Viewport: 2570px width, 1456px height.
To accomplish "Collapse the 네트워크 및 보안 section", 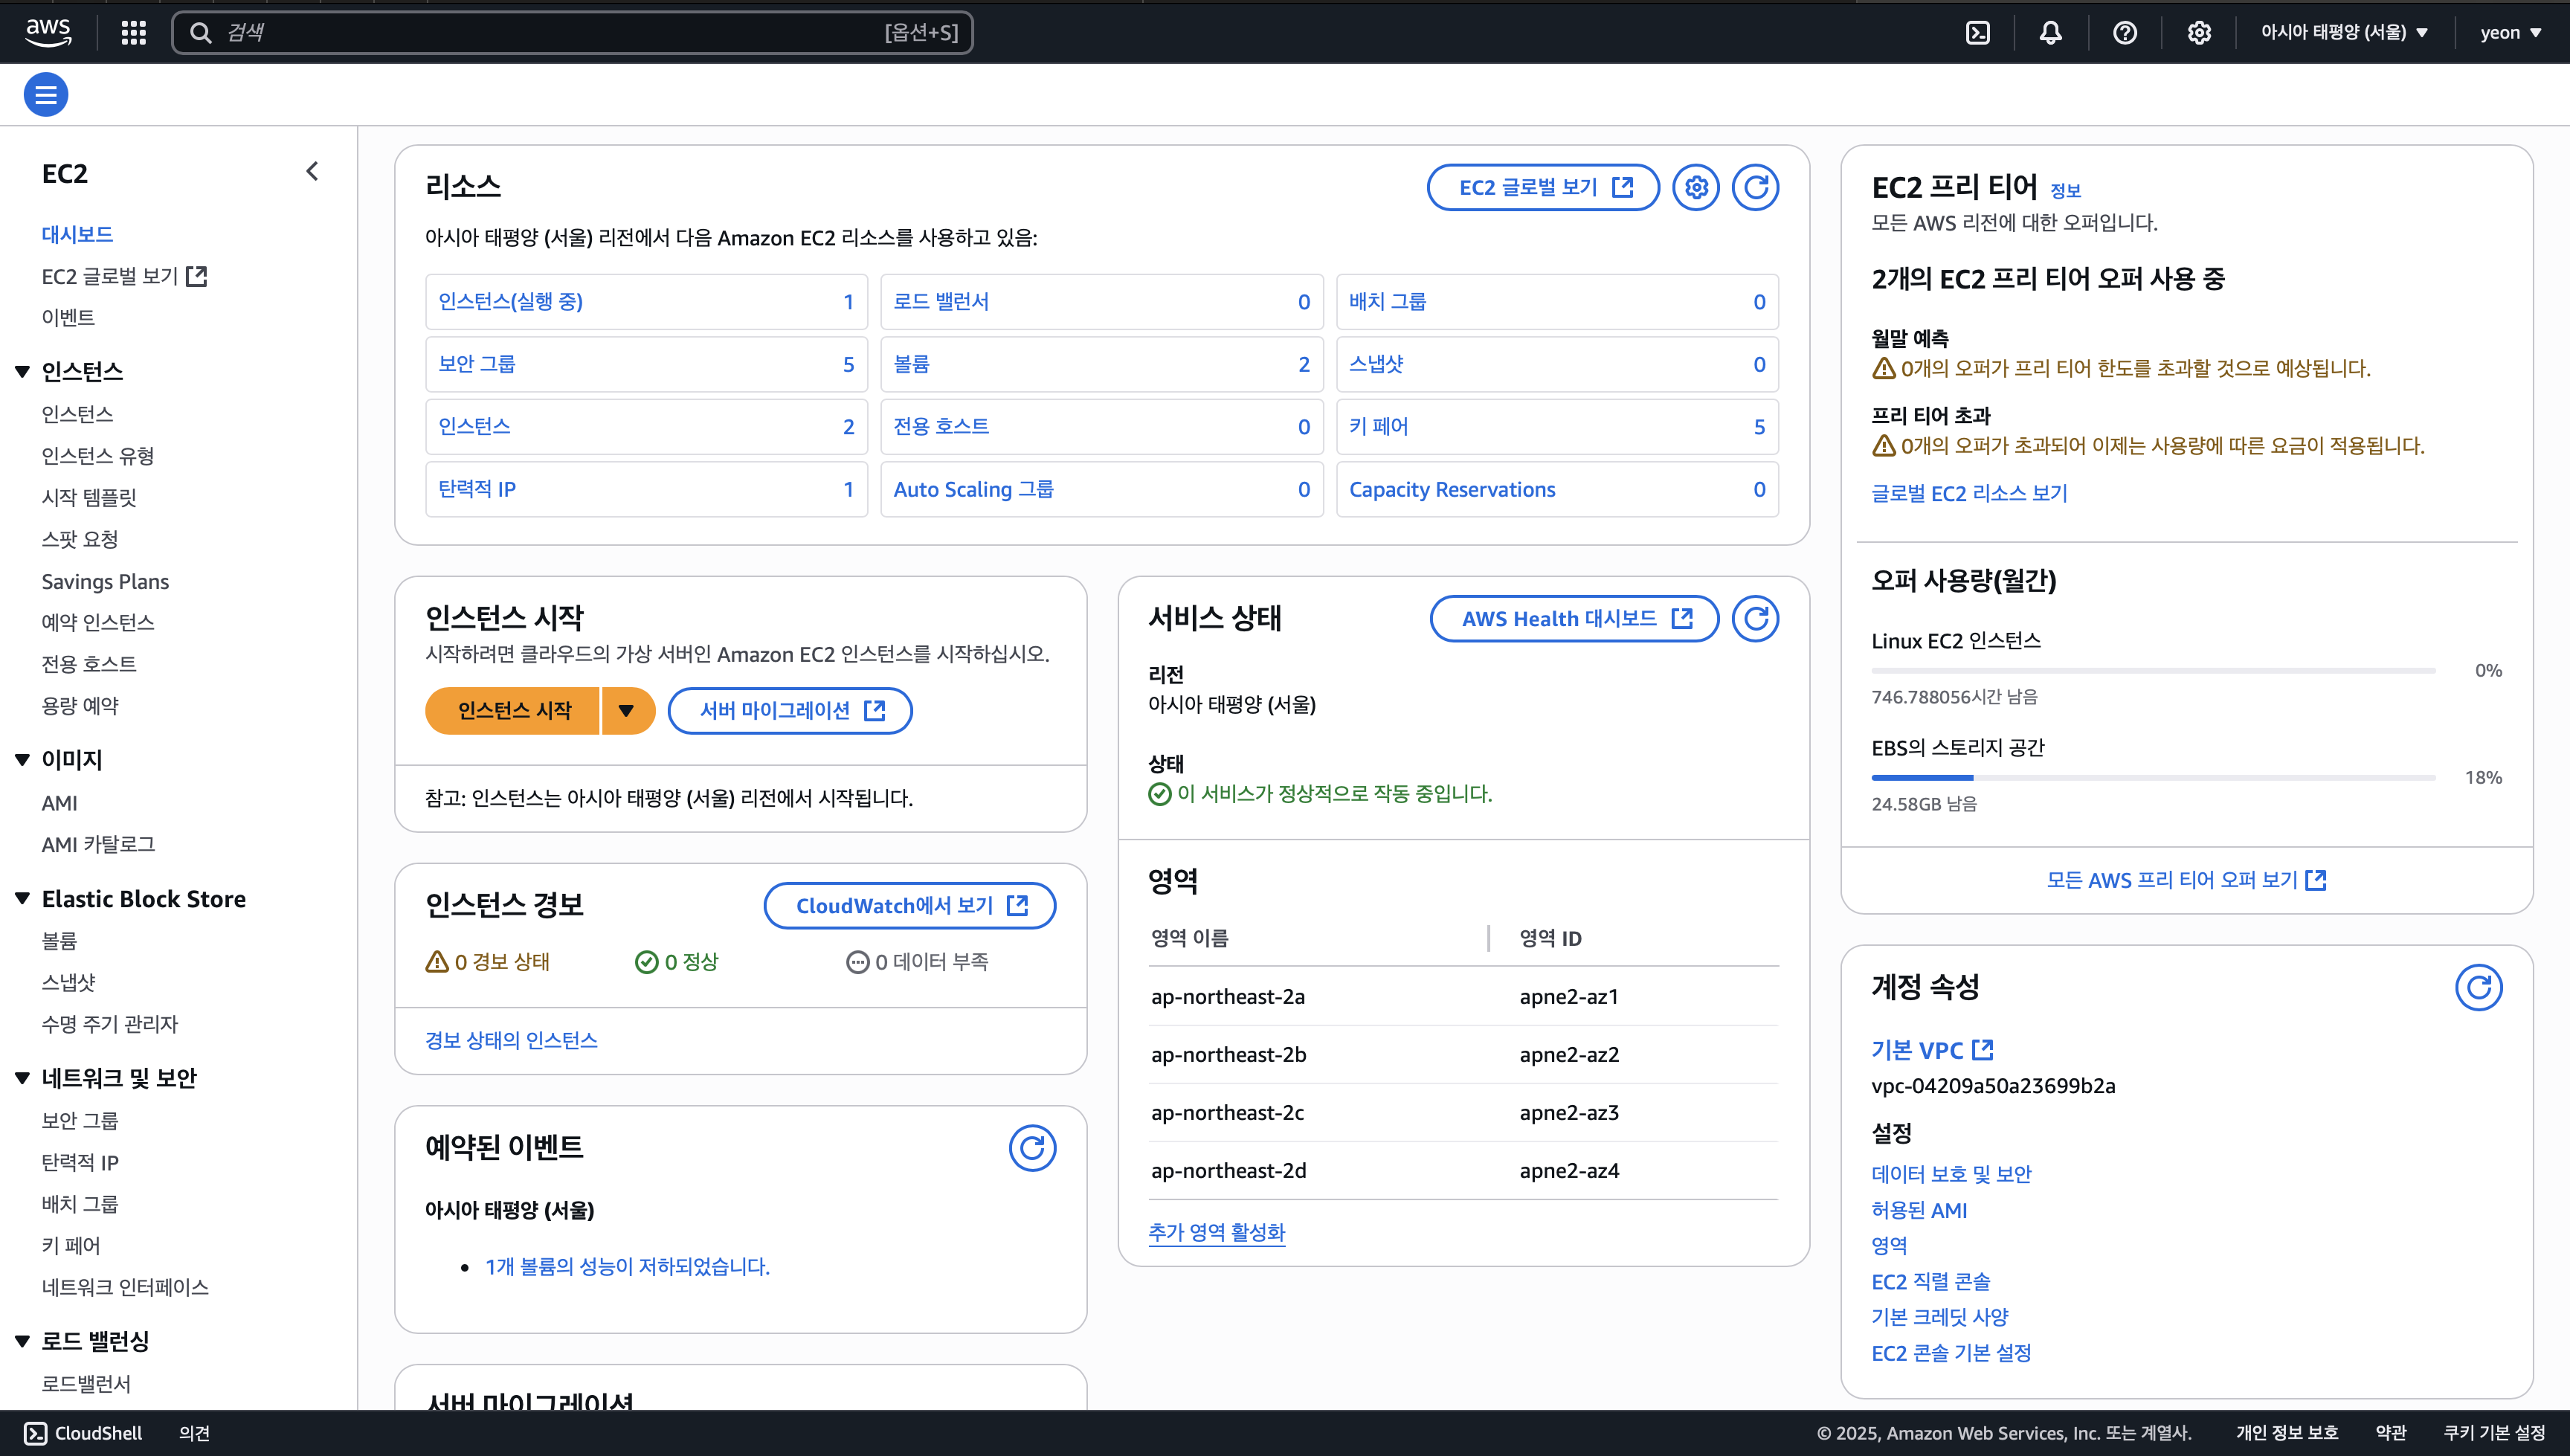I will [x=22, y=1078].
